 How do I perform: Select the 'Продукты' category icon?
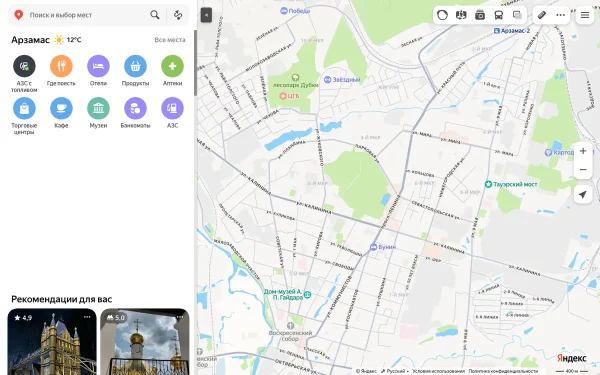[x=135, y=66]
